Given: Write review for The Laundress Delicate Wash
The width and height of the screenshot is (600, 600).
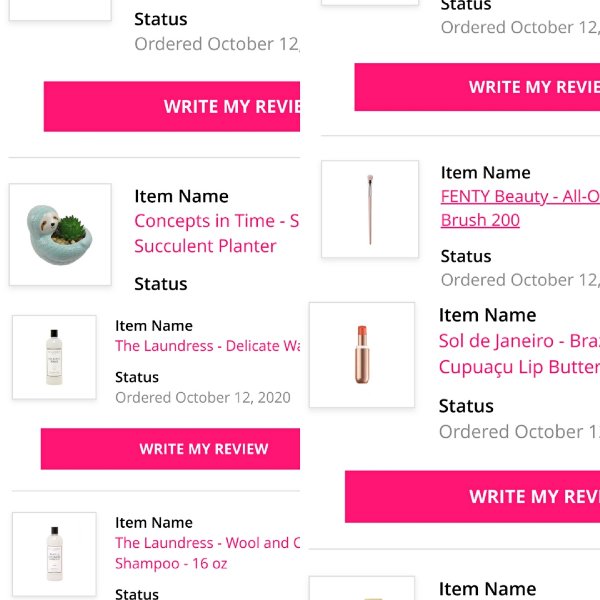Looking at the screenshot, I should click(x=170, y=448).
